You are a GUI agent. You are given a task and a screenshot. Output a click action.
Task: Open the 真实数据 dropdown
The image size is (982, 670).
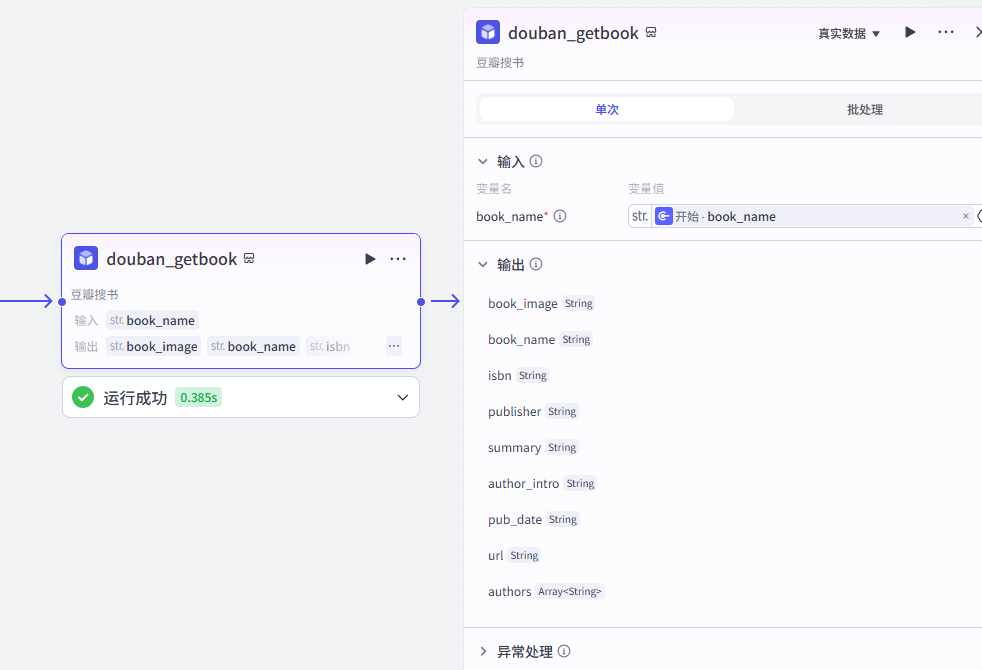point(849,33)
